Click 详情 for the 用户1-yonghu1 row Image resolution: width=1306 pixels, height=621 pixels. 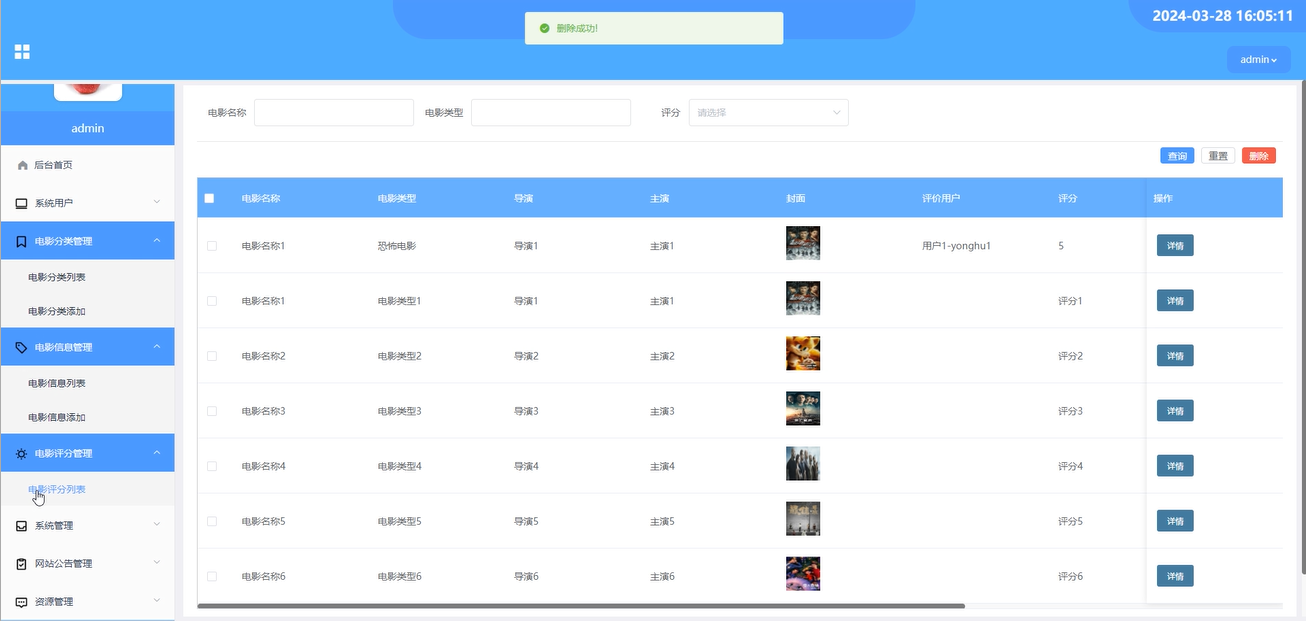tap(1175, 245)
